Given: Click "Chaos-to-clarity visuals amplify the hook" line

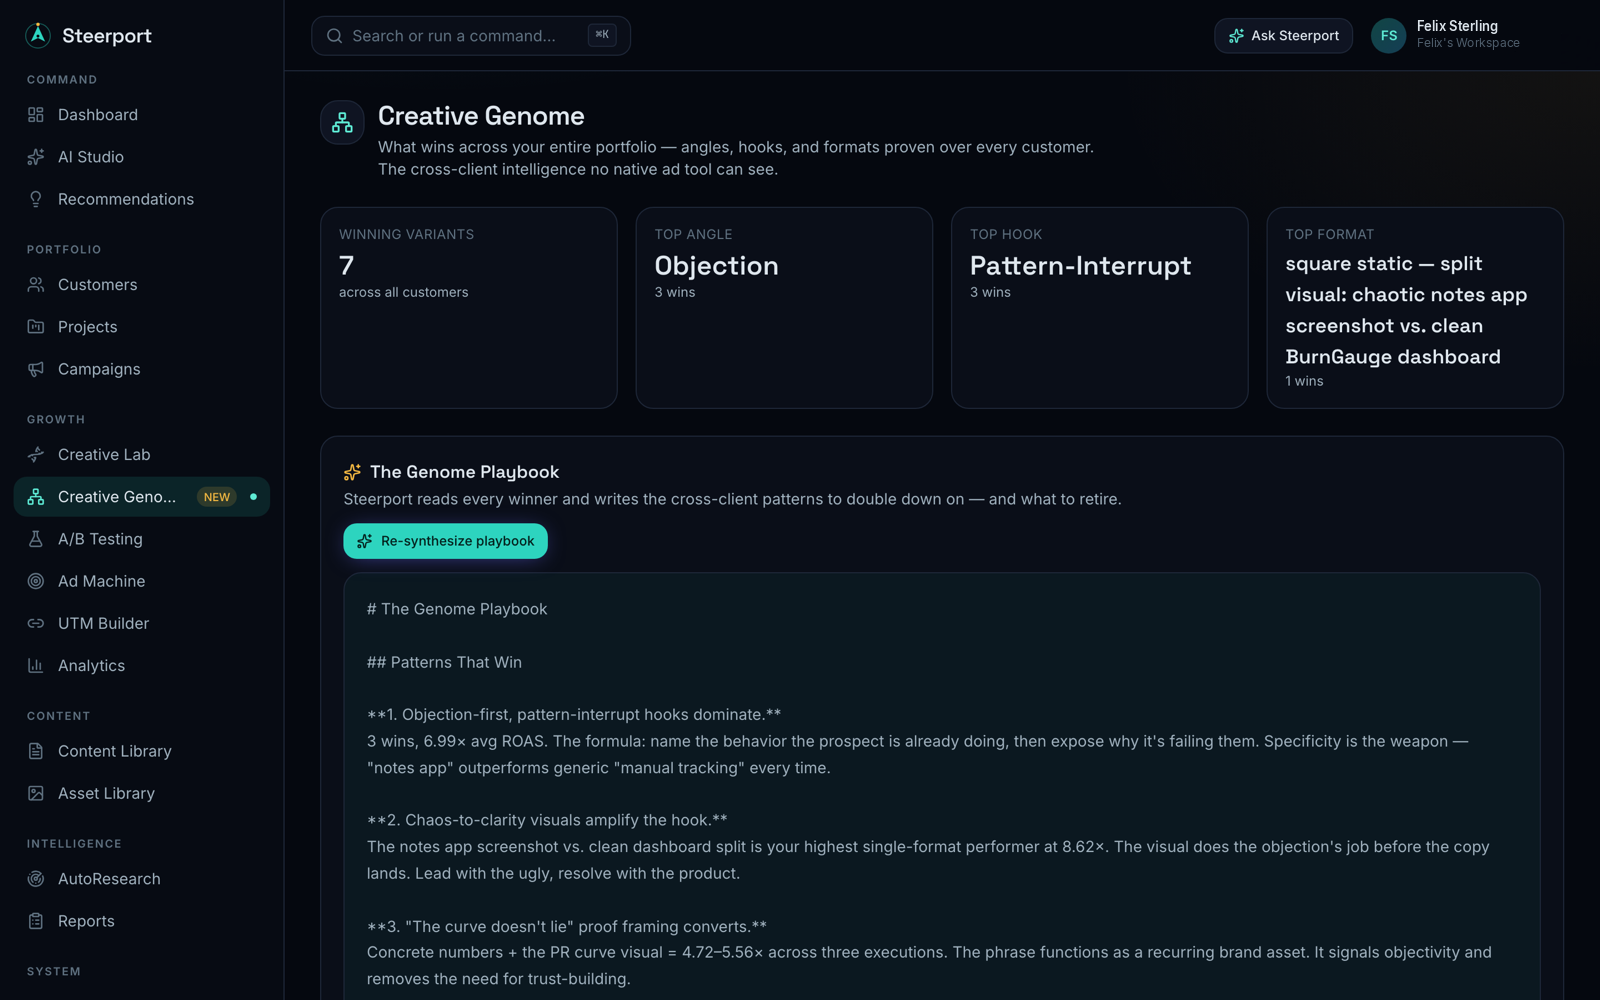Looking at the screenshot, I should coord(547,820).
